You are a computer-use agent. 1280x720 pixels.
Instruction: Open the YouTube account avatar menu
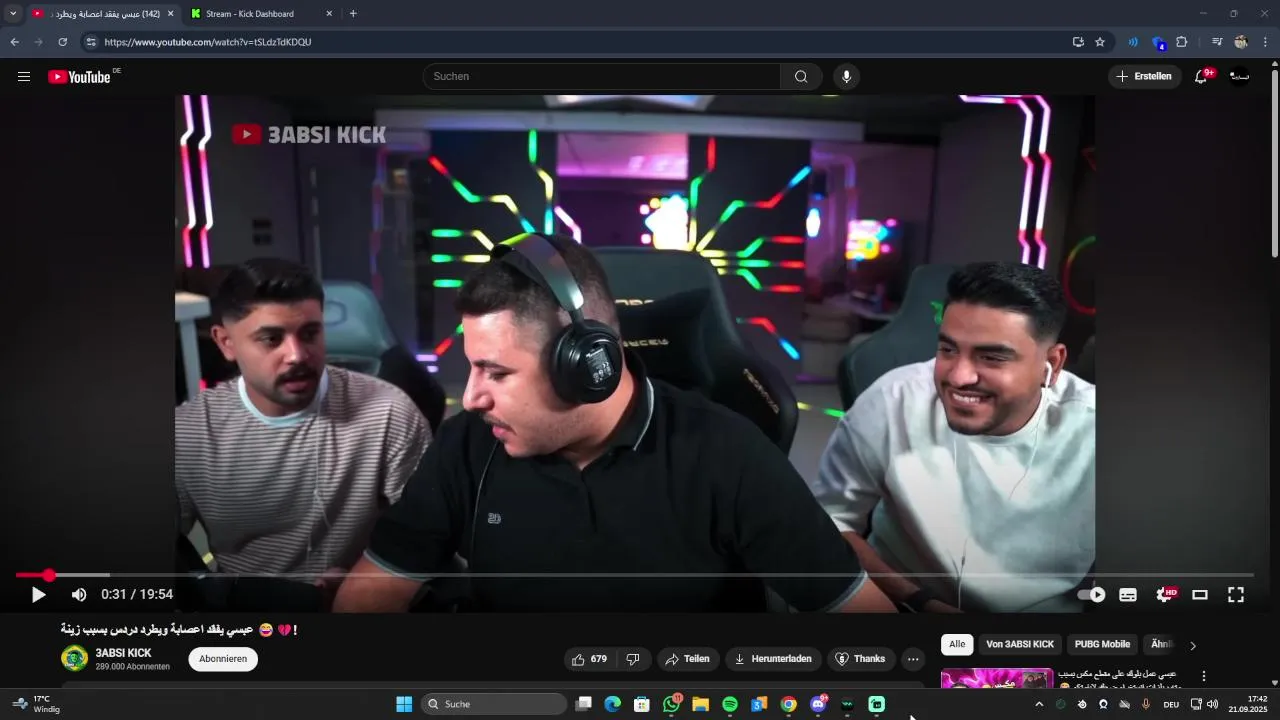(x=1239, y=77)
